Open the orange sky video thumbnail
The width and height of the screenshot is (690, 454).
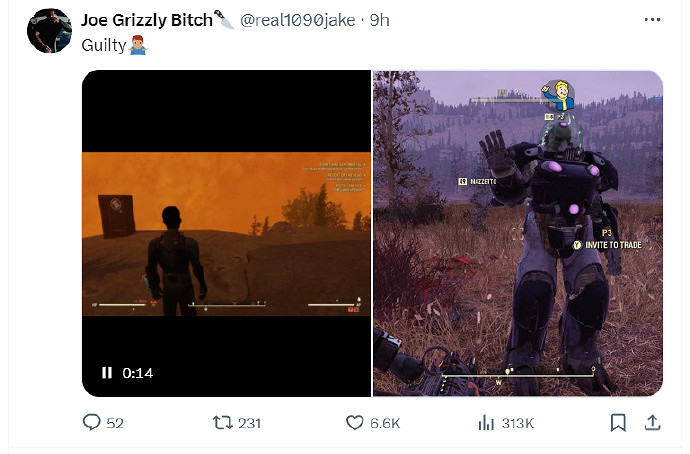coord(227,233)
